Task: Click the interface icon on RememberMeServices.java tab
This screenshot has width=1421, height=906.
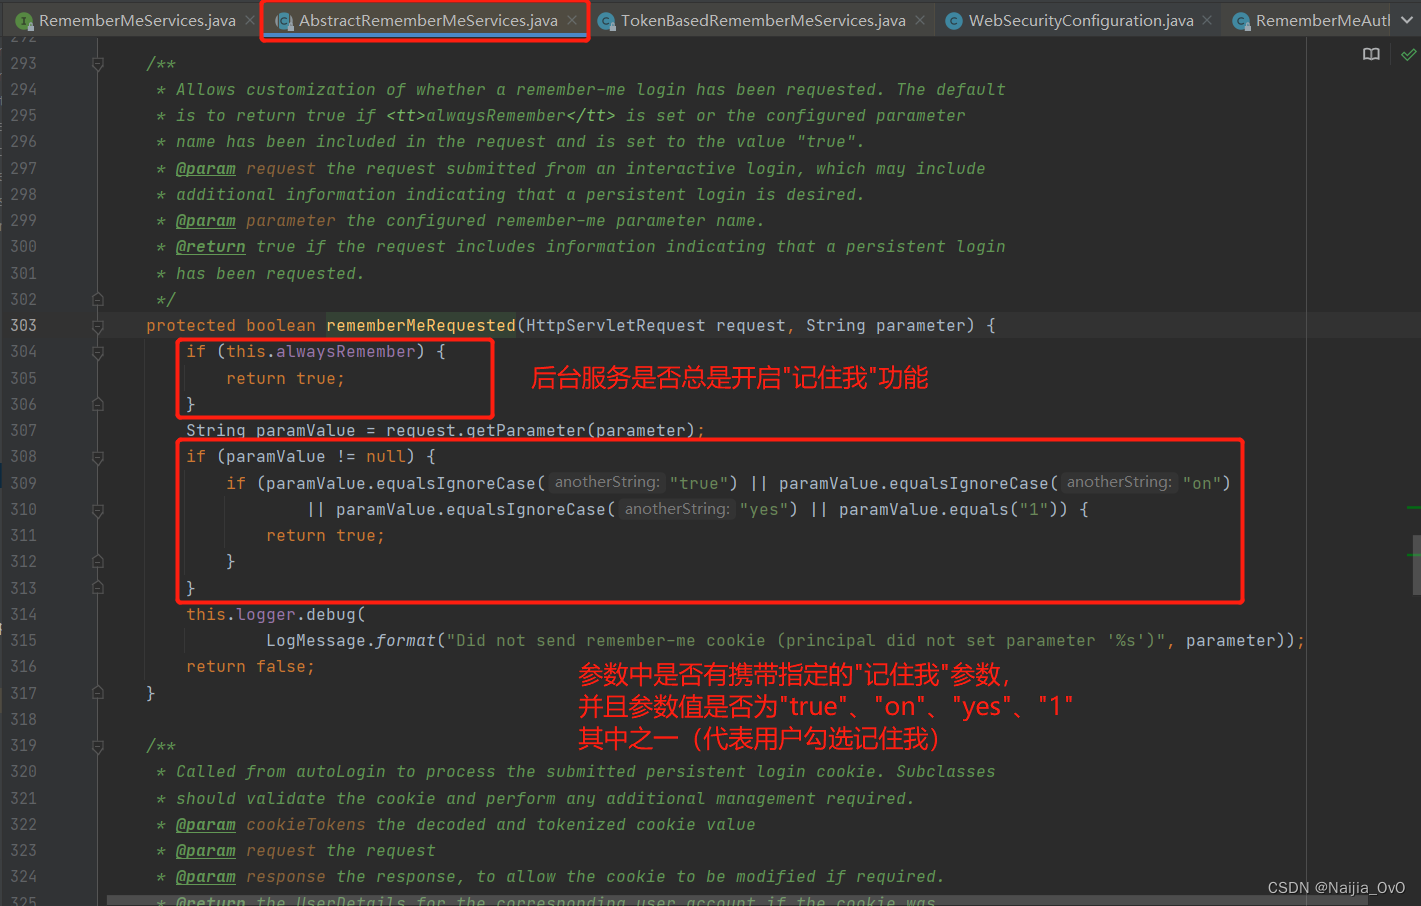Action: point(24,21)
